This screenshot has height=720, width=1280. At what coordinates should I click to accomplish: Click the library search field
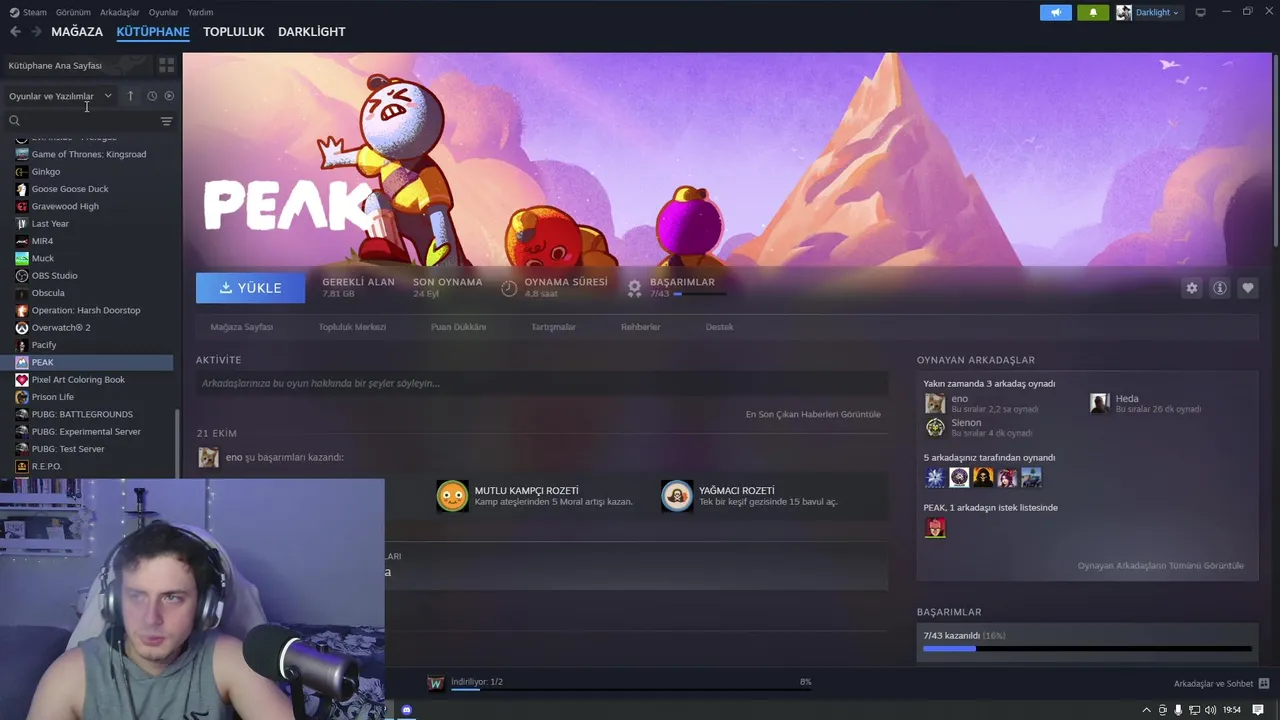(88, 121)
